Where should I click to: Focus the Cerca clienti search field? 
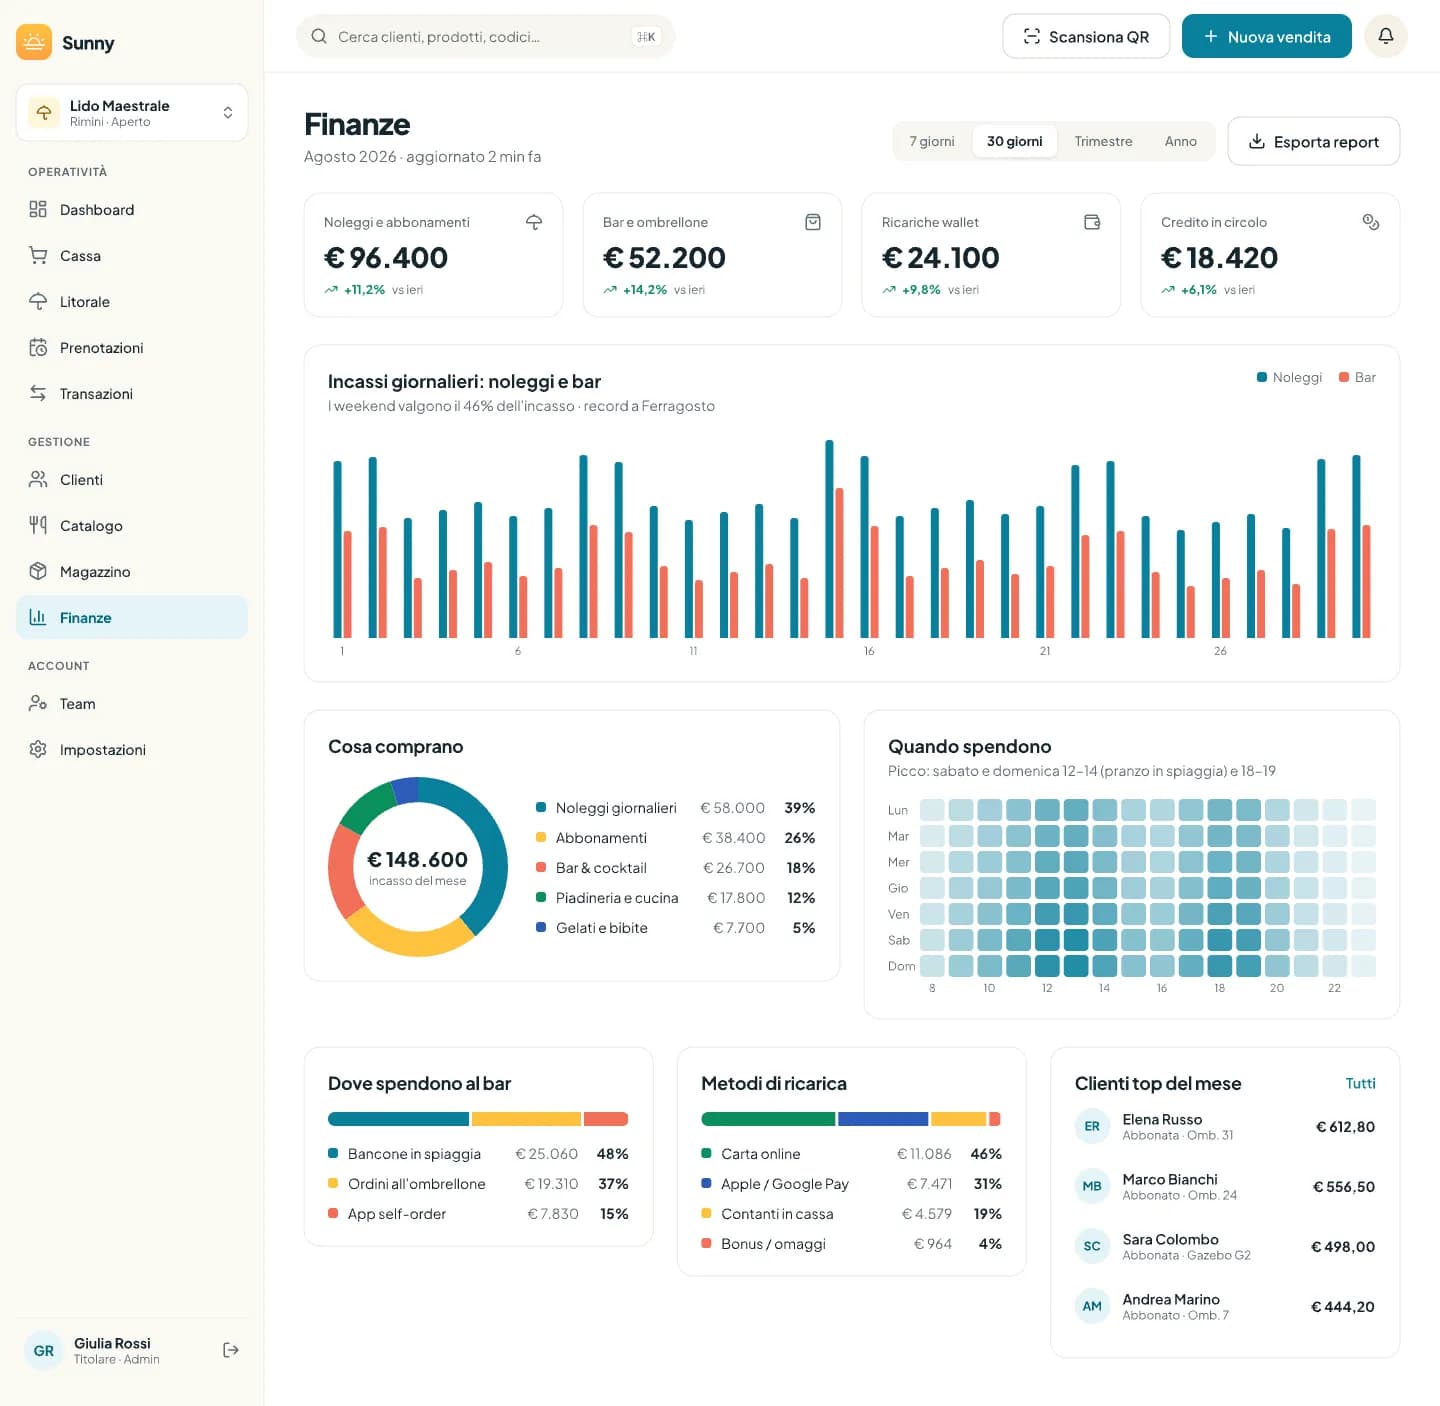click(485, 36)
